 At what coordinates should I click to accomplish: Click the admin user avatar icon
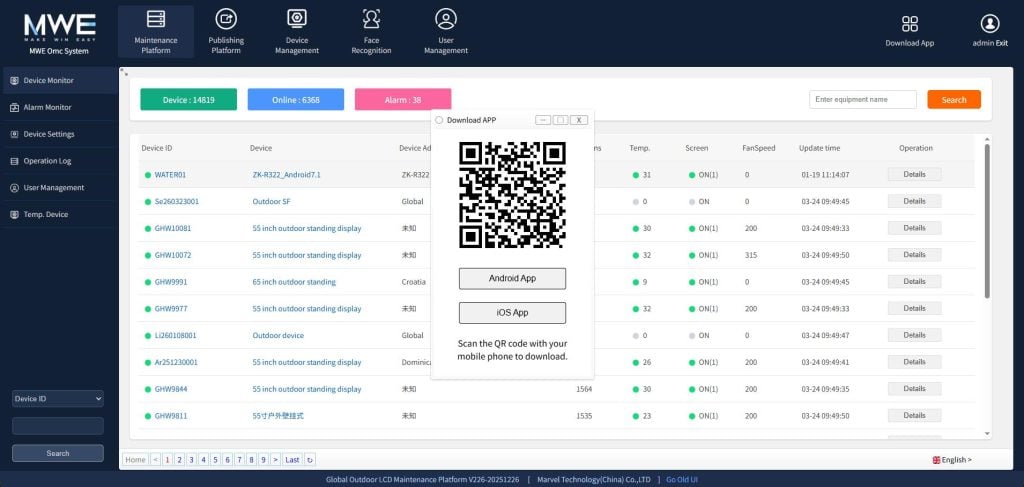(x=990, y=24)
